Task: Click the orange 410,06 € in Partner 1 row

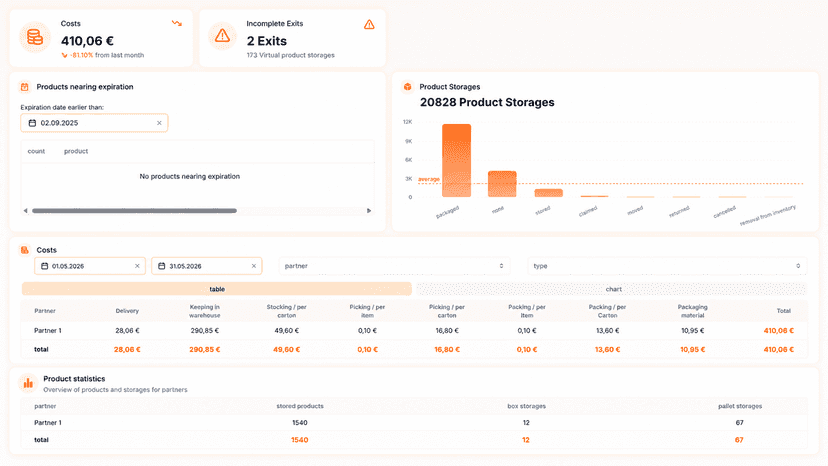Action: click(x=779, y=331)
